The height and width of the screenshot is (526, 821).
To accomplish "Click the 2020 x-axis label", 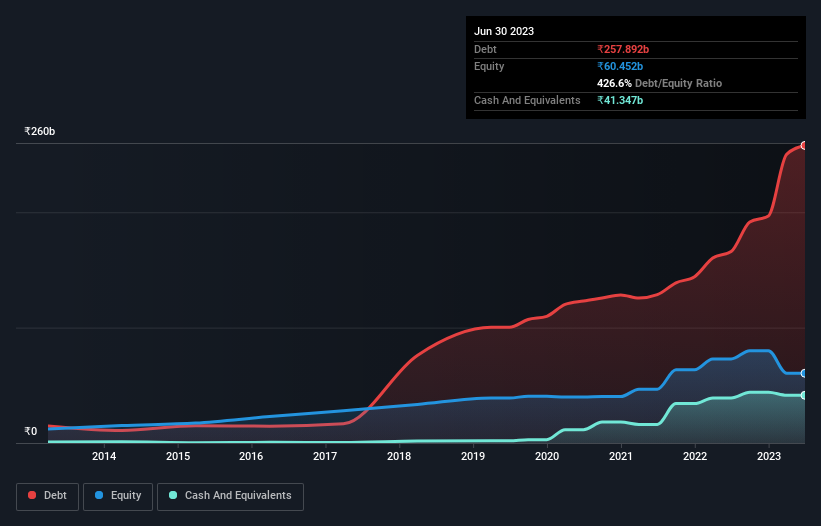I will point(547,456).
